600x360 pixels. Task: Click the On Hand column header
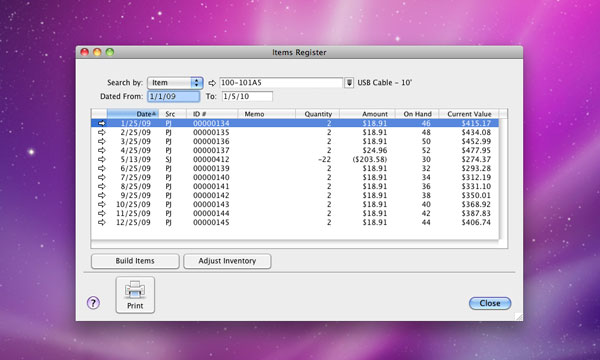[x=417, y=114]
